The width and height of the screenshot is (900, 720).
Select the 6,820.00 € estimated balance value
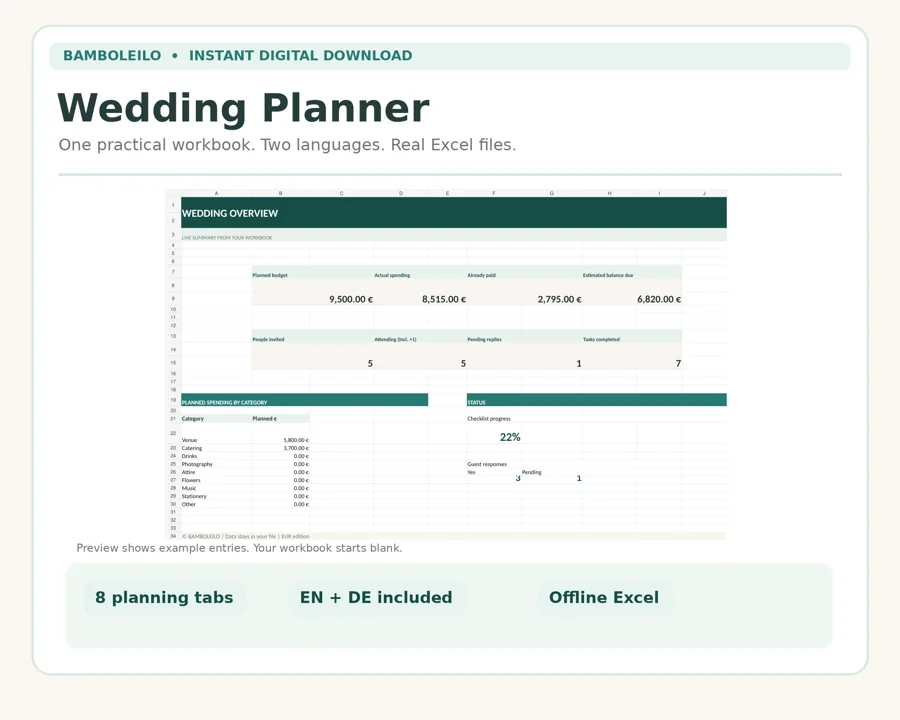click(x=659, y=299)
